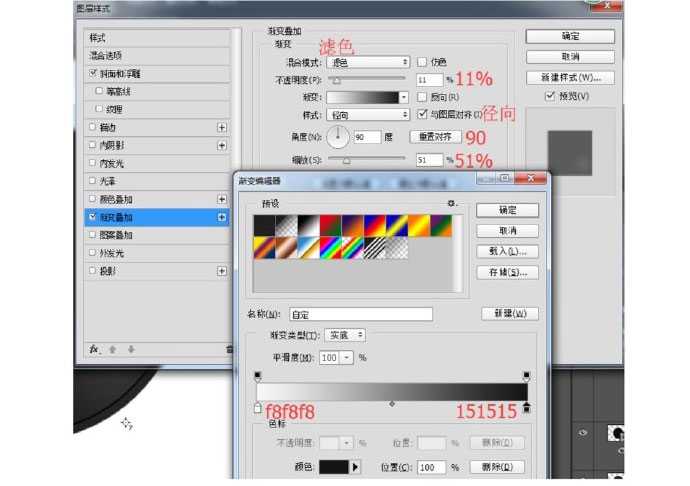Viewport: 690px width, 486px height.
Task: Select the right black color stop 151515
Action: (x=527, y=408)
